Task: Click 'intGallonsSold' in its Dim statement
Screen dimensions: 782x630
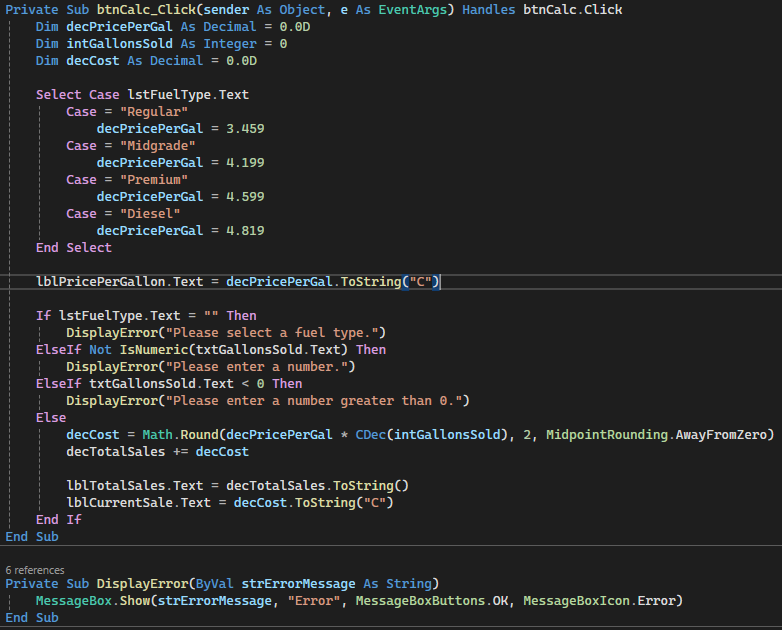Action: 119,44
